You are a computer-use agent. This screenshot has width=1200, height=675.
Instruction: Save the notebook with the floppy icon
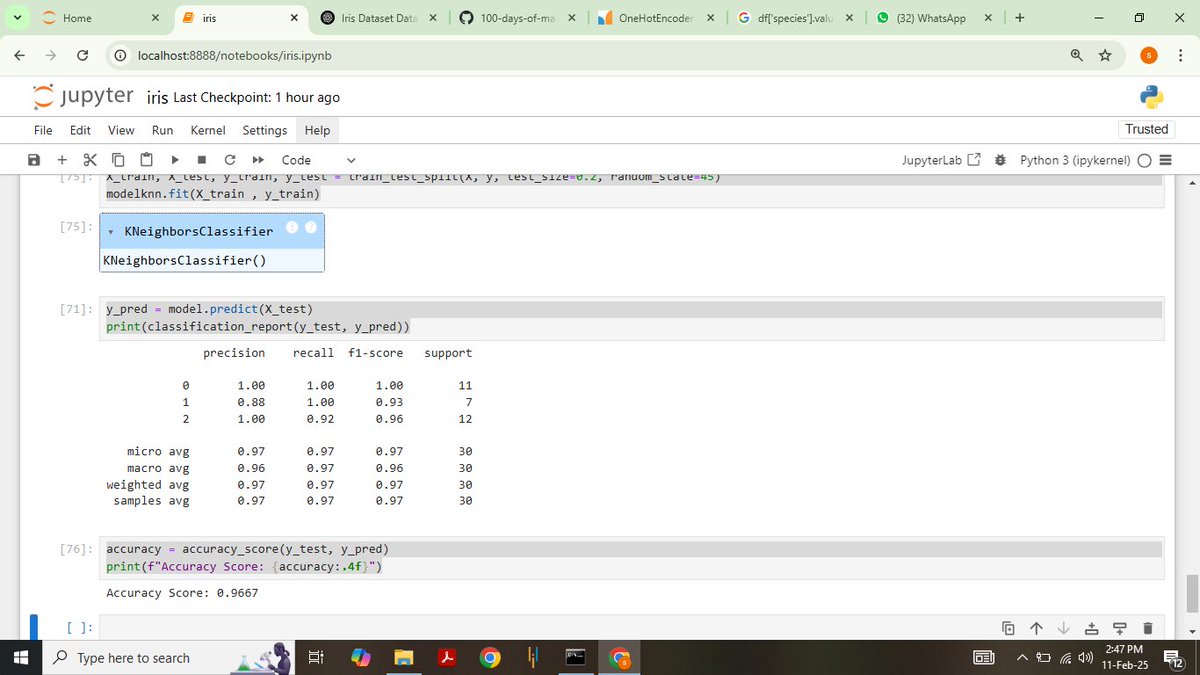tap(34, 160)
